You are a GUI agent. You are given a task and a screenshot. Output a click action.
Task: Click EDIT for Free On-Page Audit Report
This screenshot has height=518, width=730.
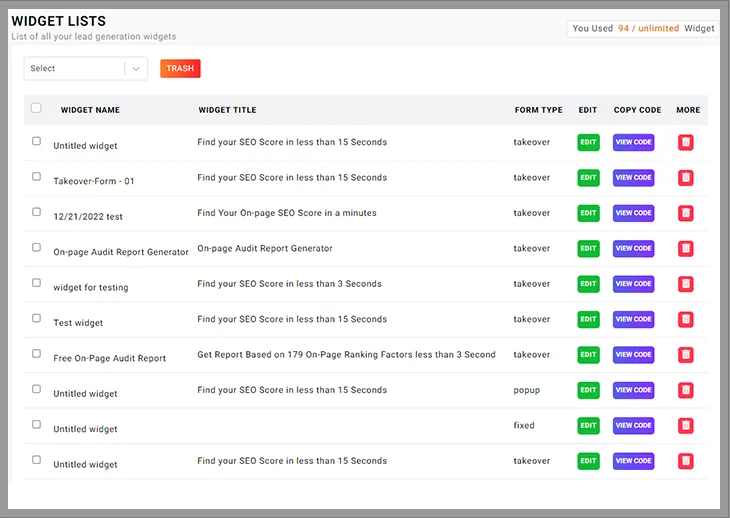coord(588,355)
